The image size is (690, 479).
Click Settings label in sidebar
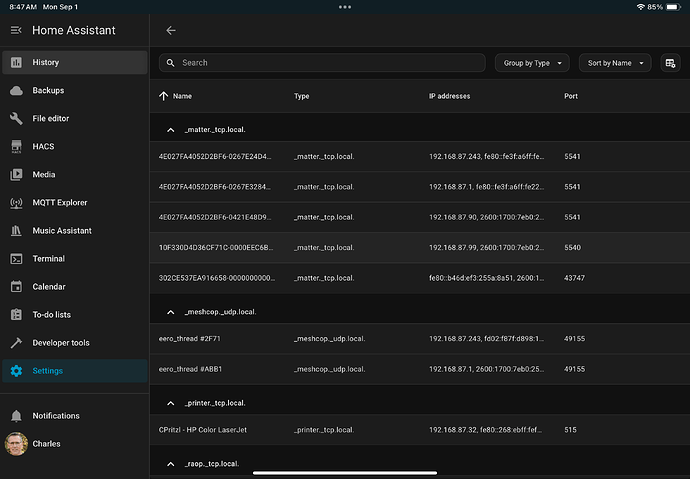pyautogui.click(x=48, y=371)
